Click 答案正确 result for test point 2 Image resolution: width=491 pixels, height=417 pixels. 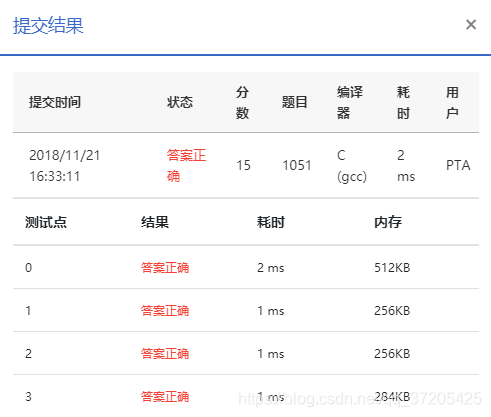pos(165,354)
